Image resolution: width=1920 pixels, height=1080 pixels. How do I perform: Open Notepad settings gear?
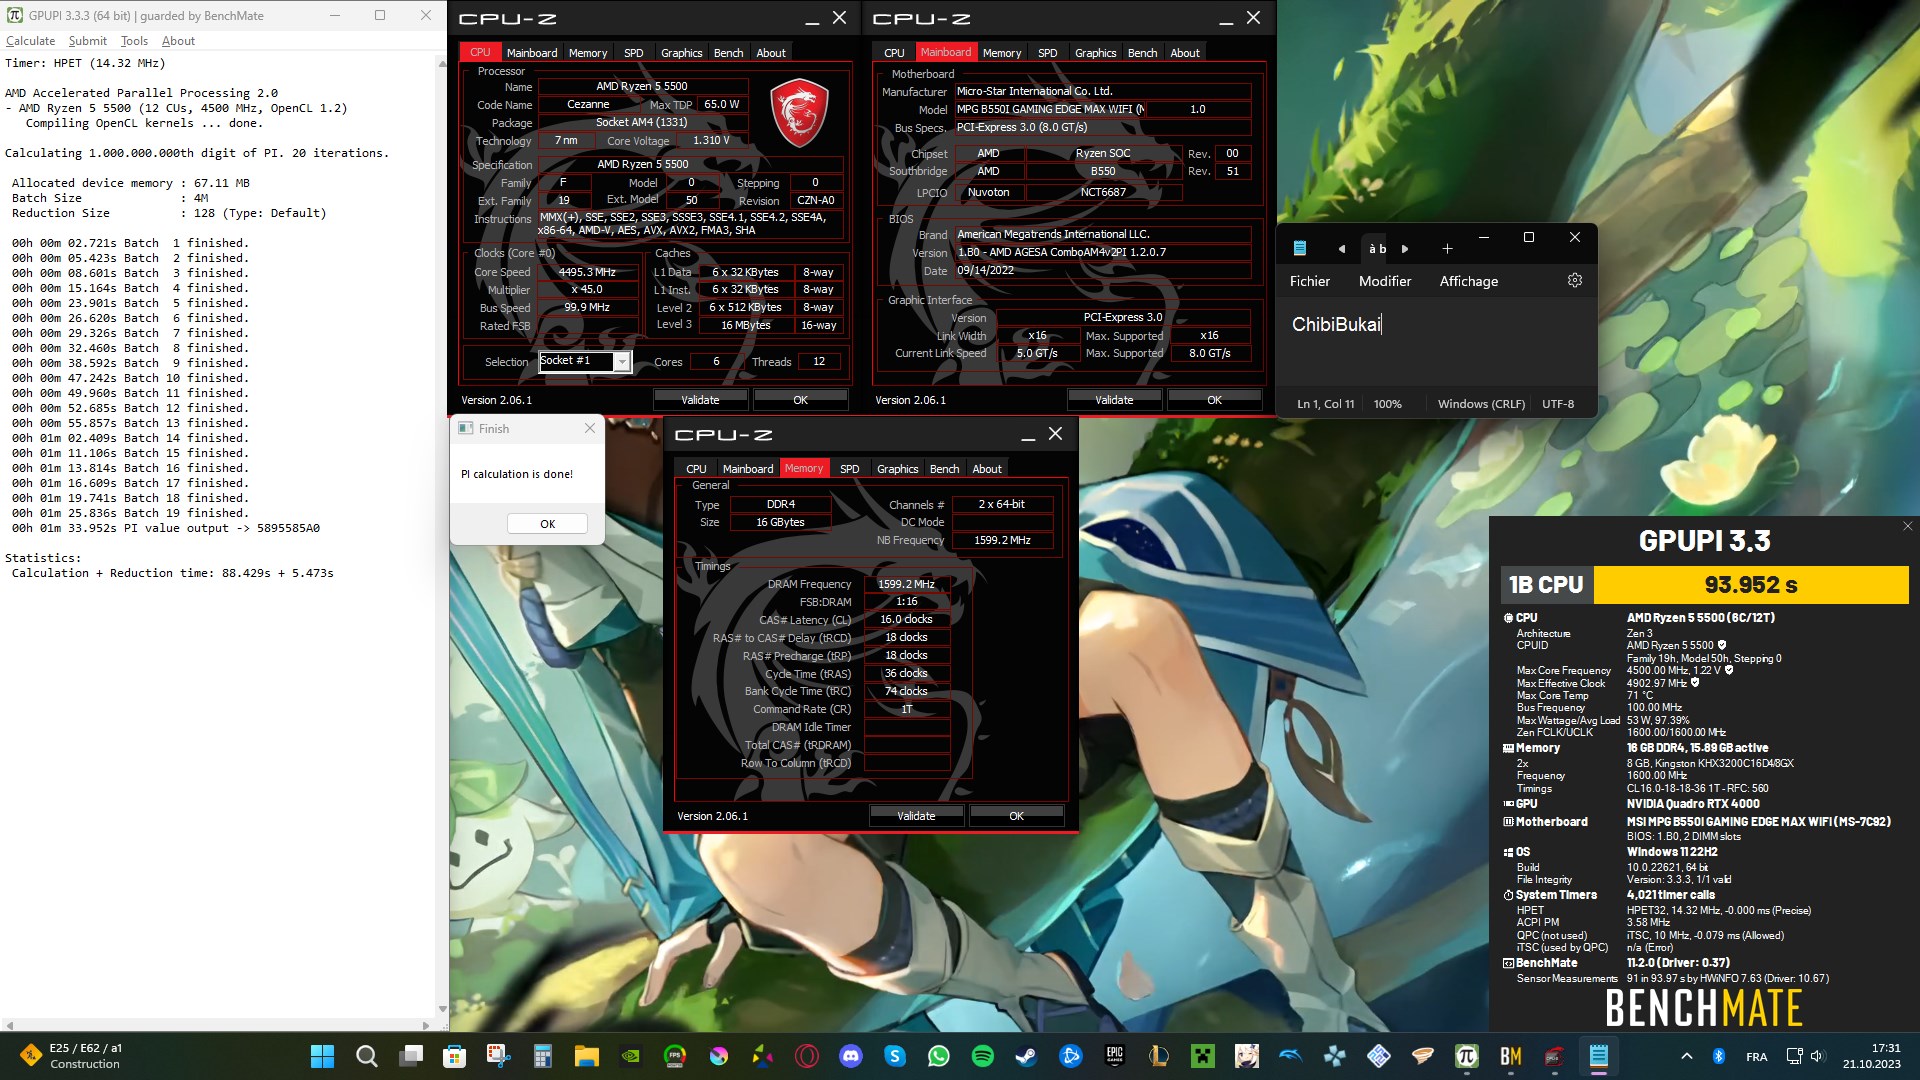1575,281
